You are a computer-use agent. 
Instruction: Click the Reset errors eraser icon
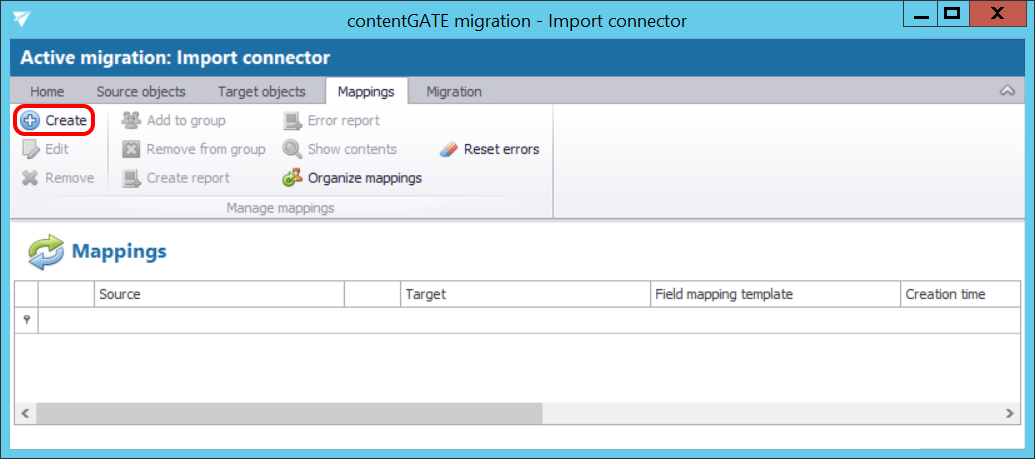(x=449, y=150)
